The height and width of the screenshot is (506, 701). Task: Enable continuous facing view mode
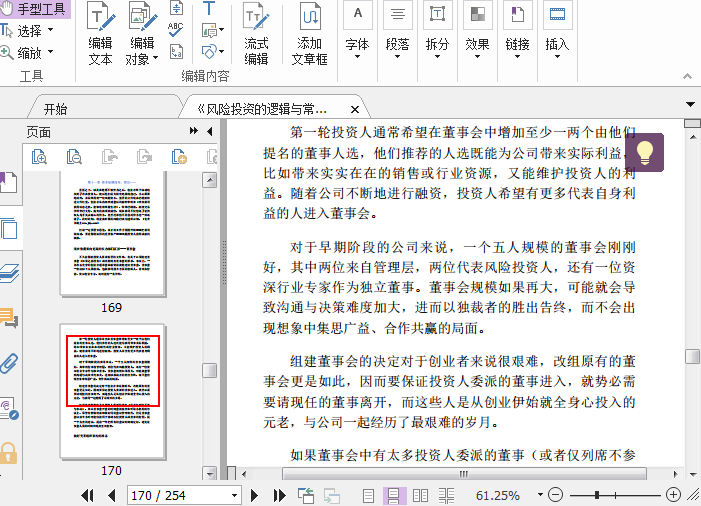[x=446, y=496]
